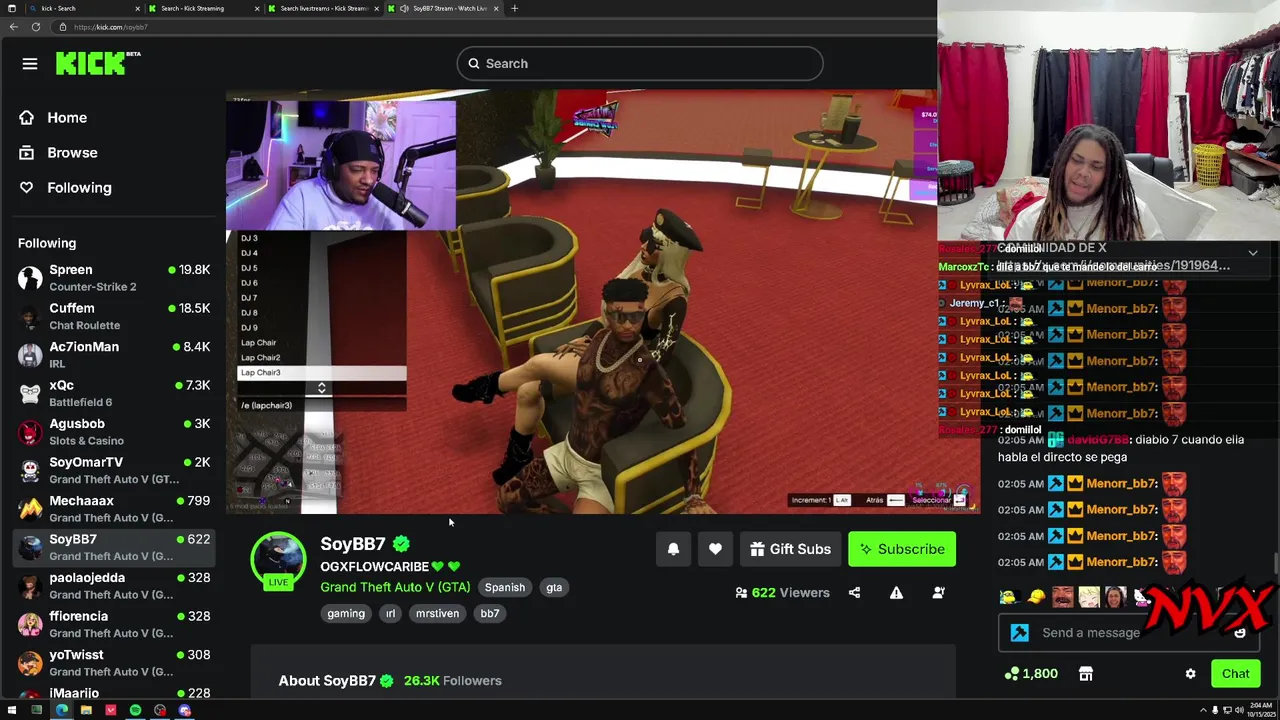Collapse the pinned chat message chevron

[x=1253, y=254]
